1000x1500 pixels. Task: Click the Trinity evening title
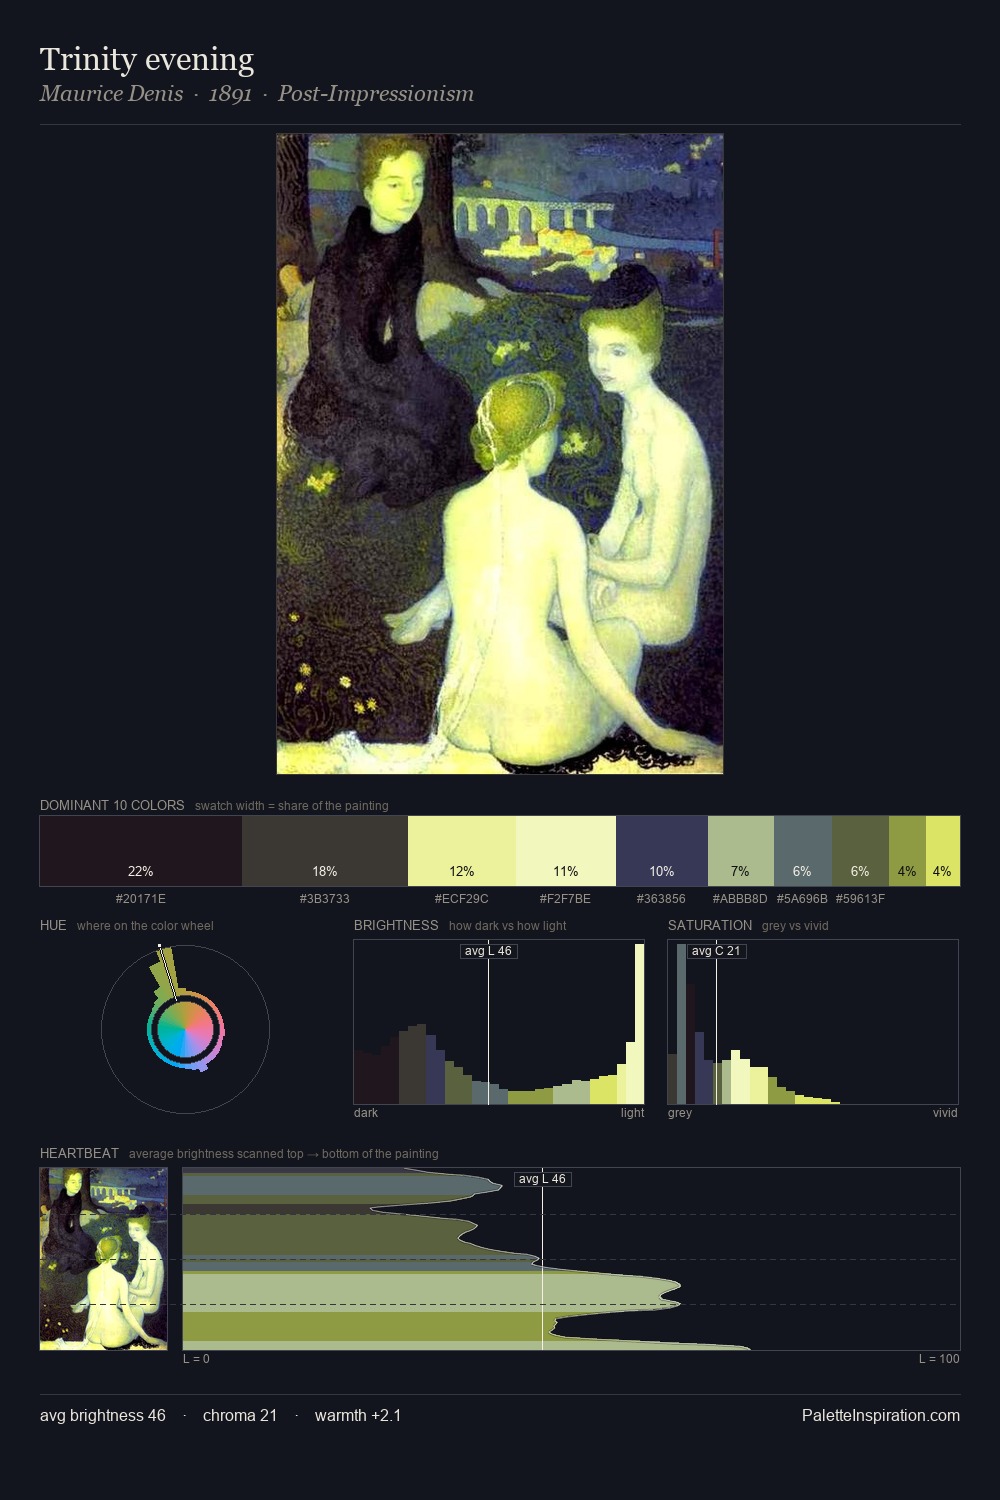pos(147,60)
